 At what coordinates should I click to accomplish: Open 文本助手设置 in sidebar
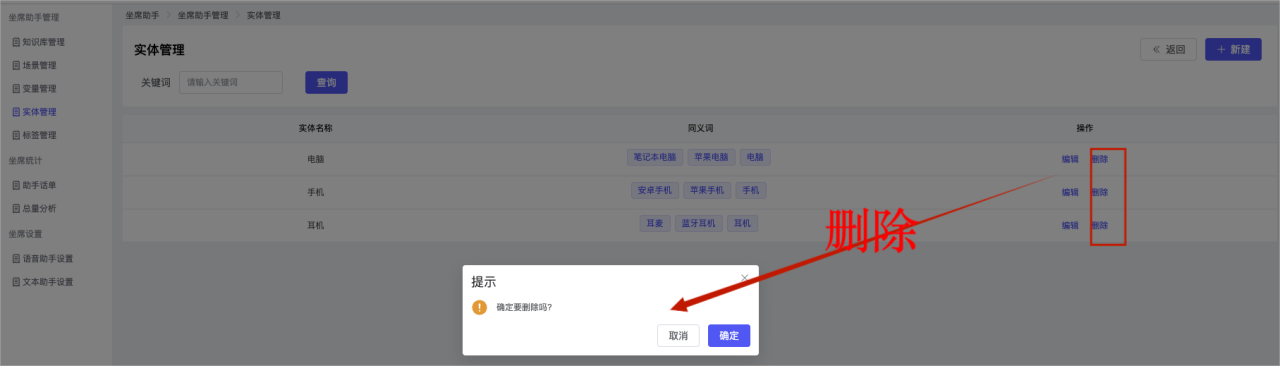click(x=43, y=282)
